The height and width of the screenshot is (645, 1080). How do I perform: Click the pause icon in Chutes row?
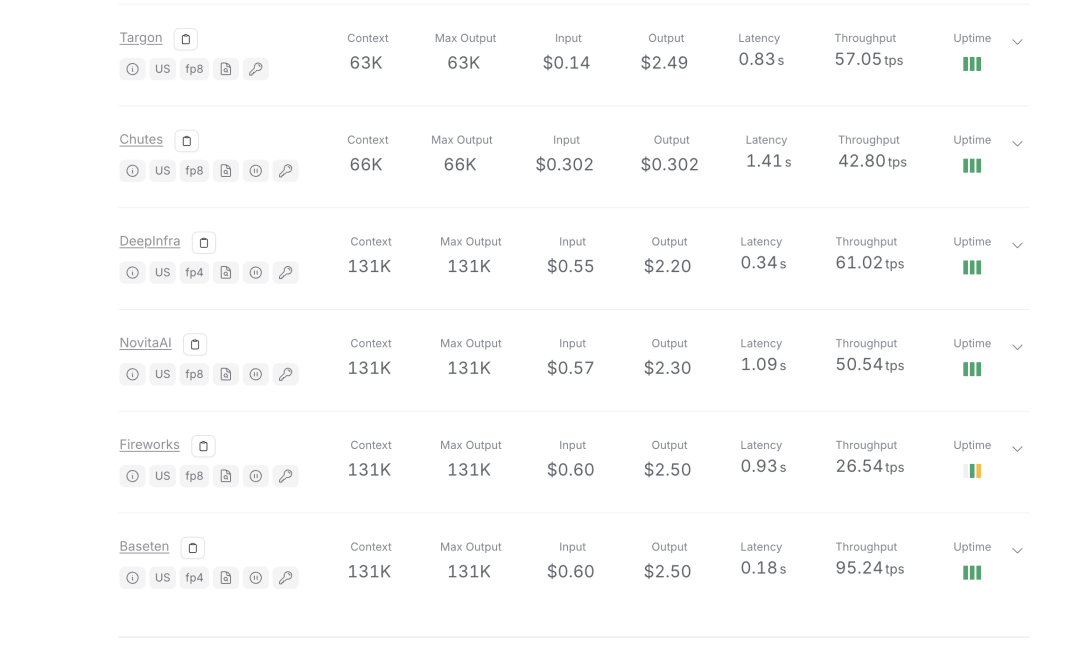[256, 171]
